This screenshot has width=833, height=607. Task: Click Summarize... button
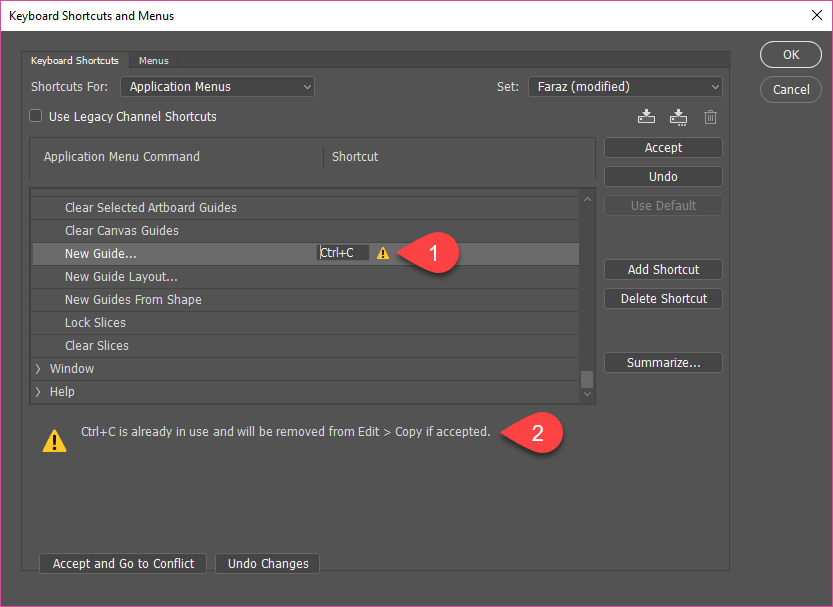pos(663,363)
